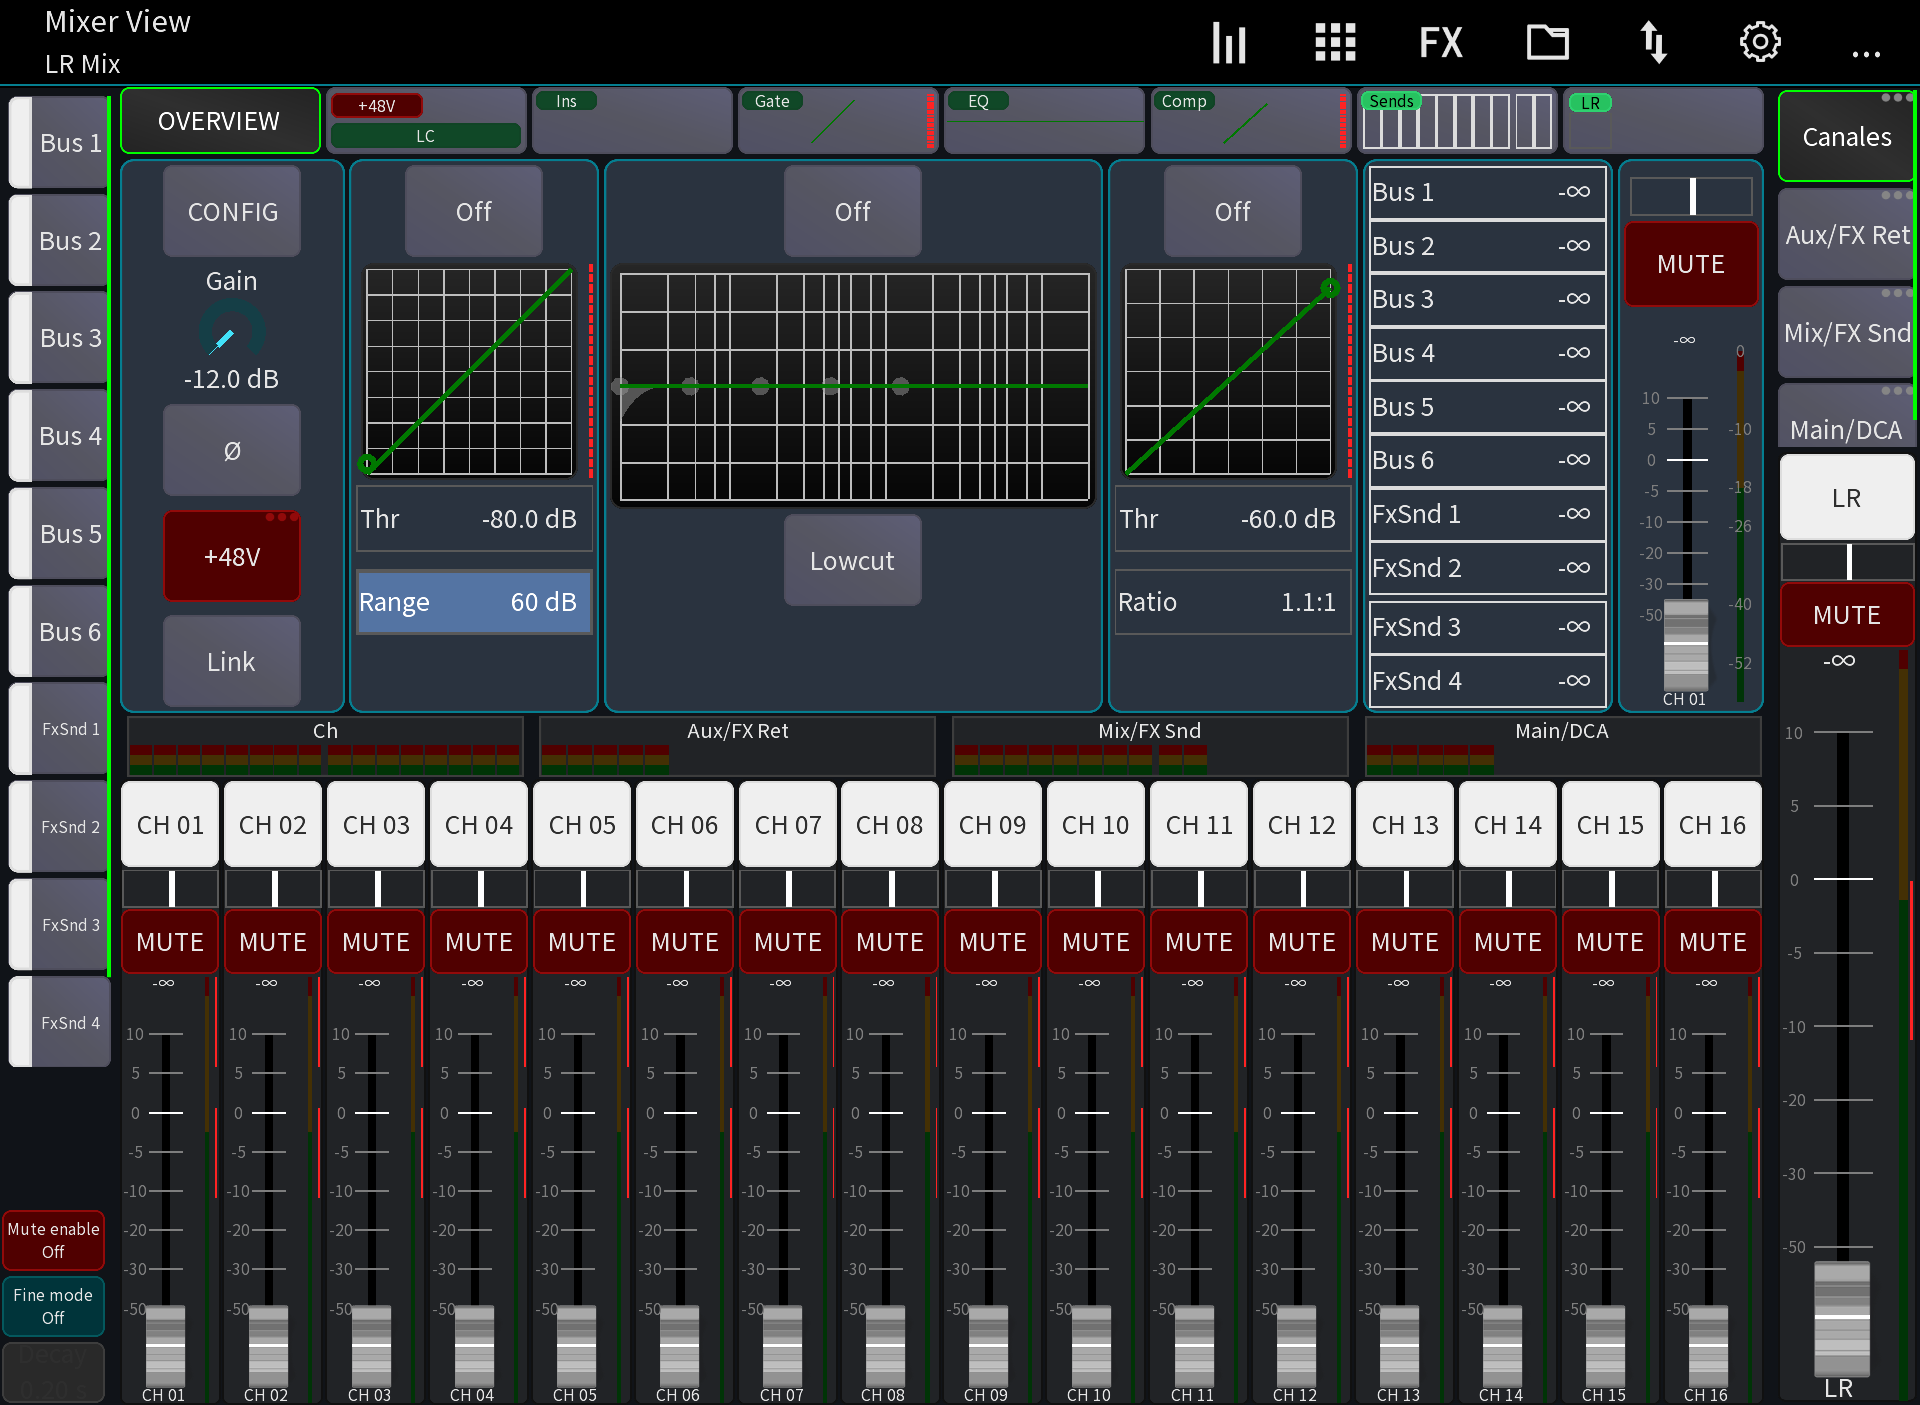This screenshot has width=1920, height=1405.
Task: Open the patching view with up-down arrows icon
Action: (x=1653, y=42)
